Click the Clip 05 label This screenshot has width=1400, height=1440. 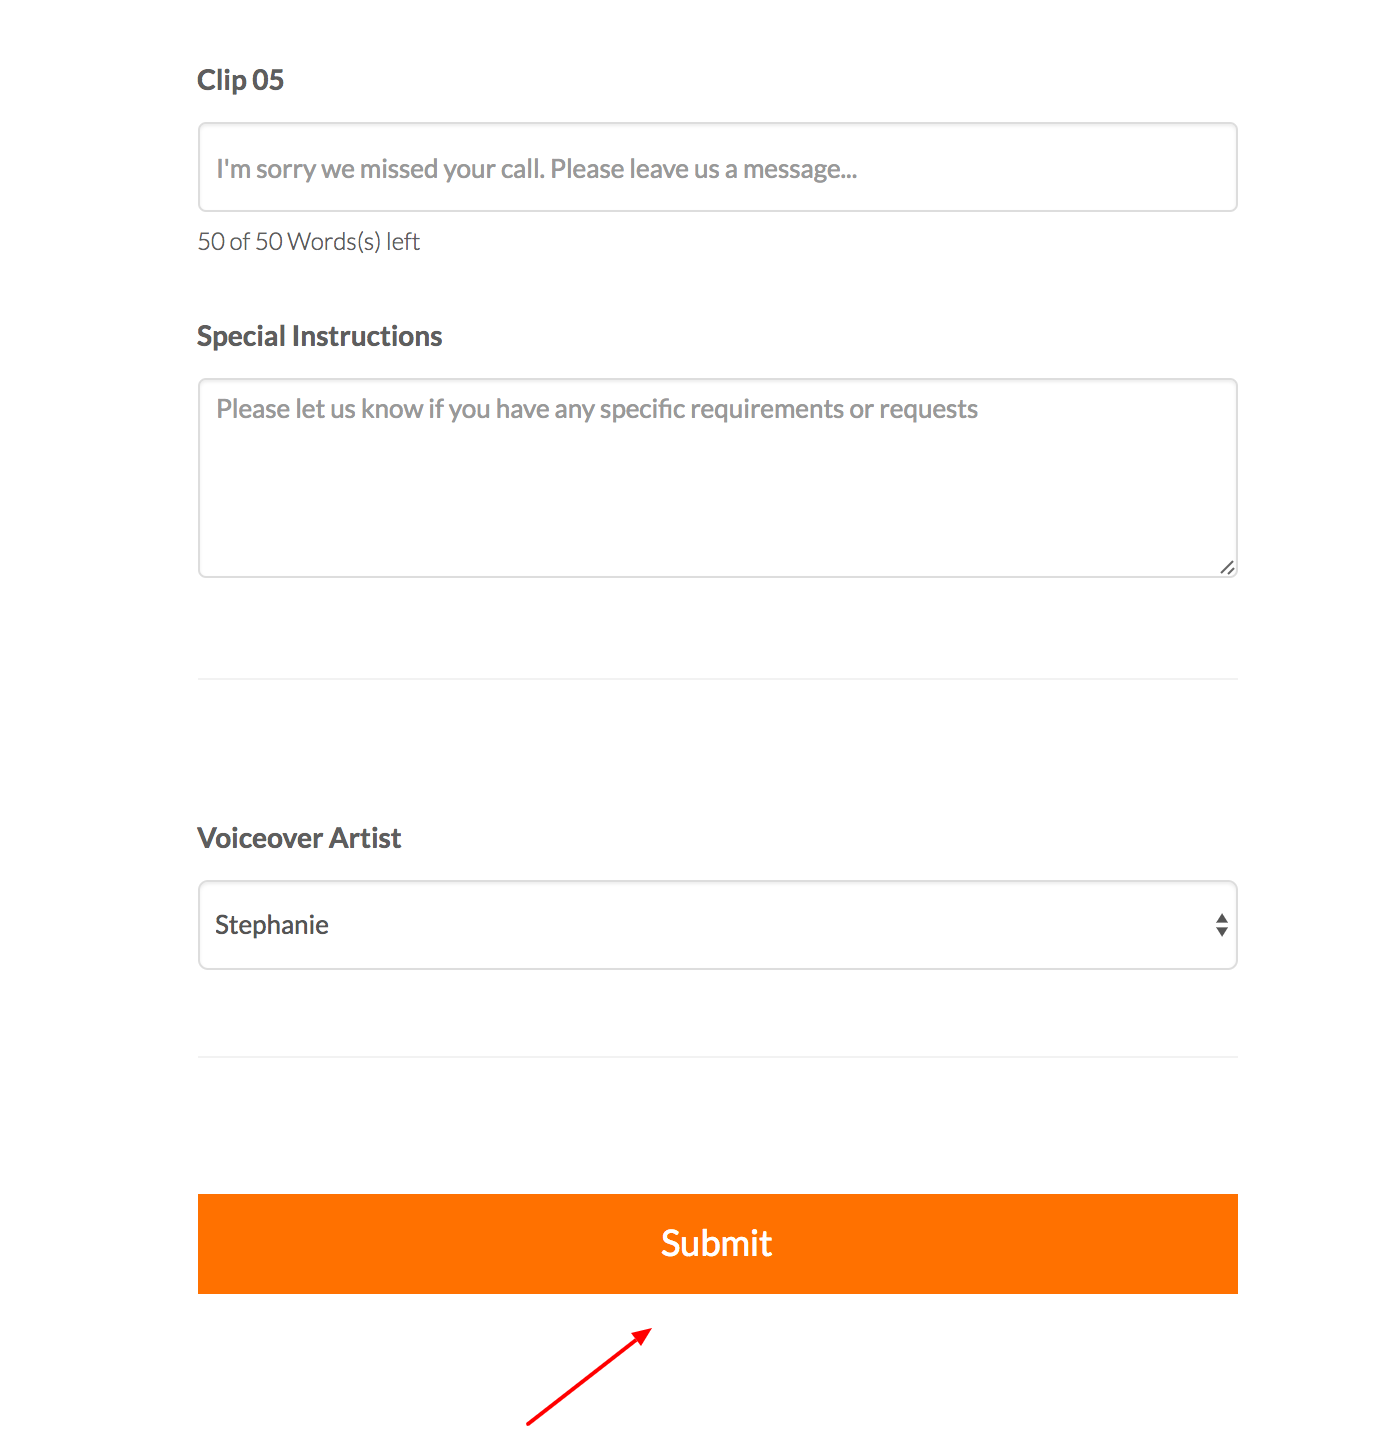click(240, 80)
